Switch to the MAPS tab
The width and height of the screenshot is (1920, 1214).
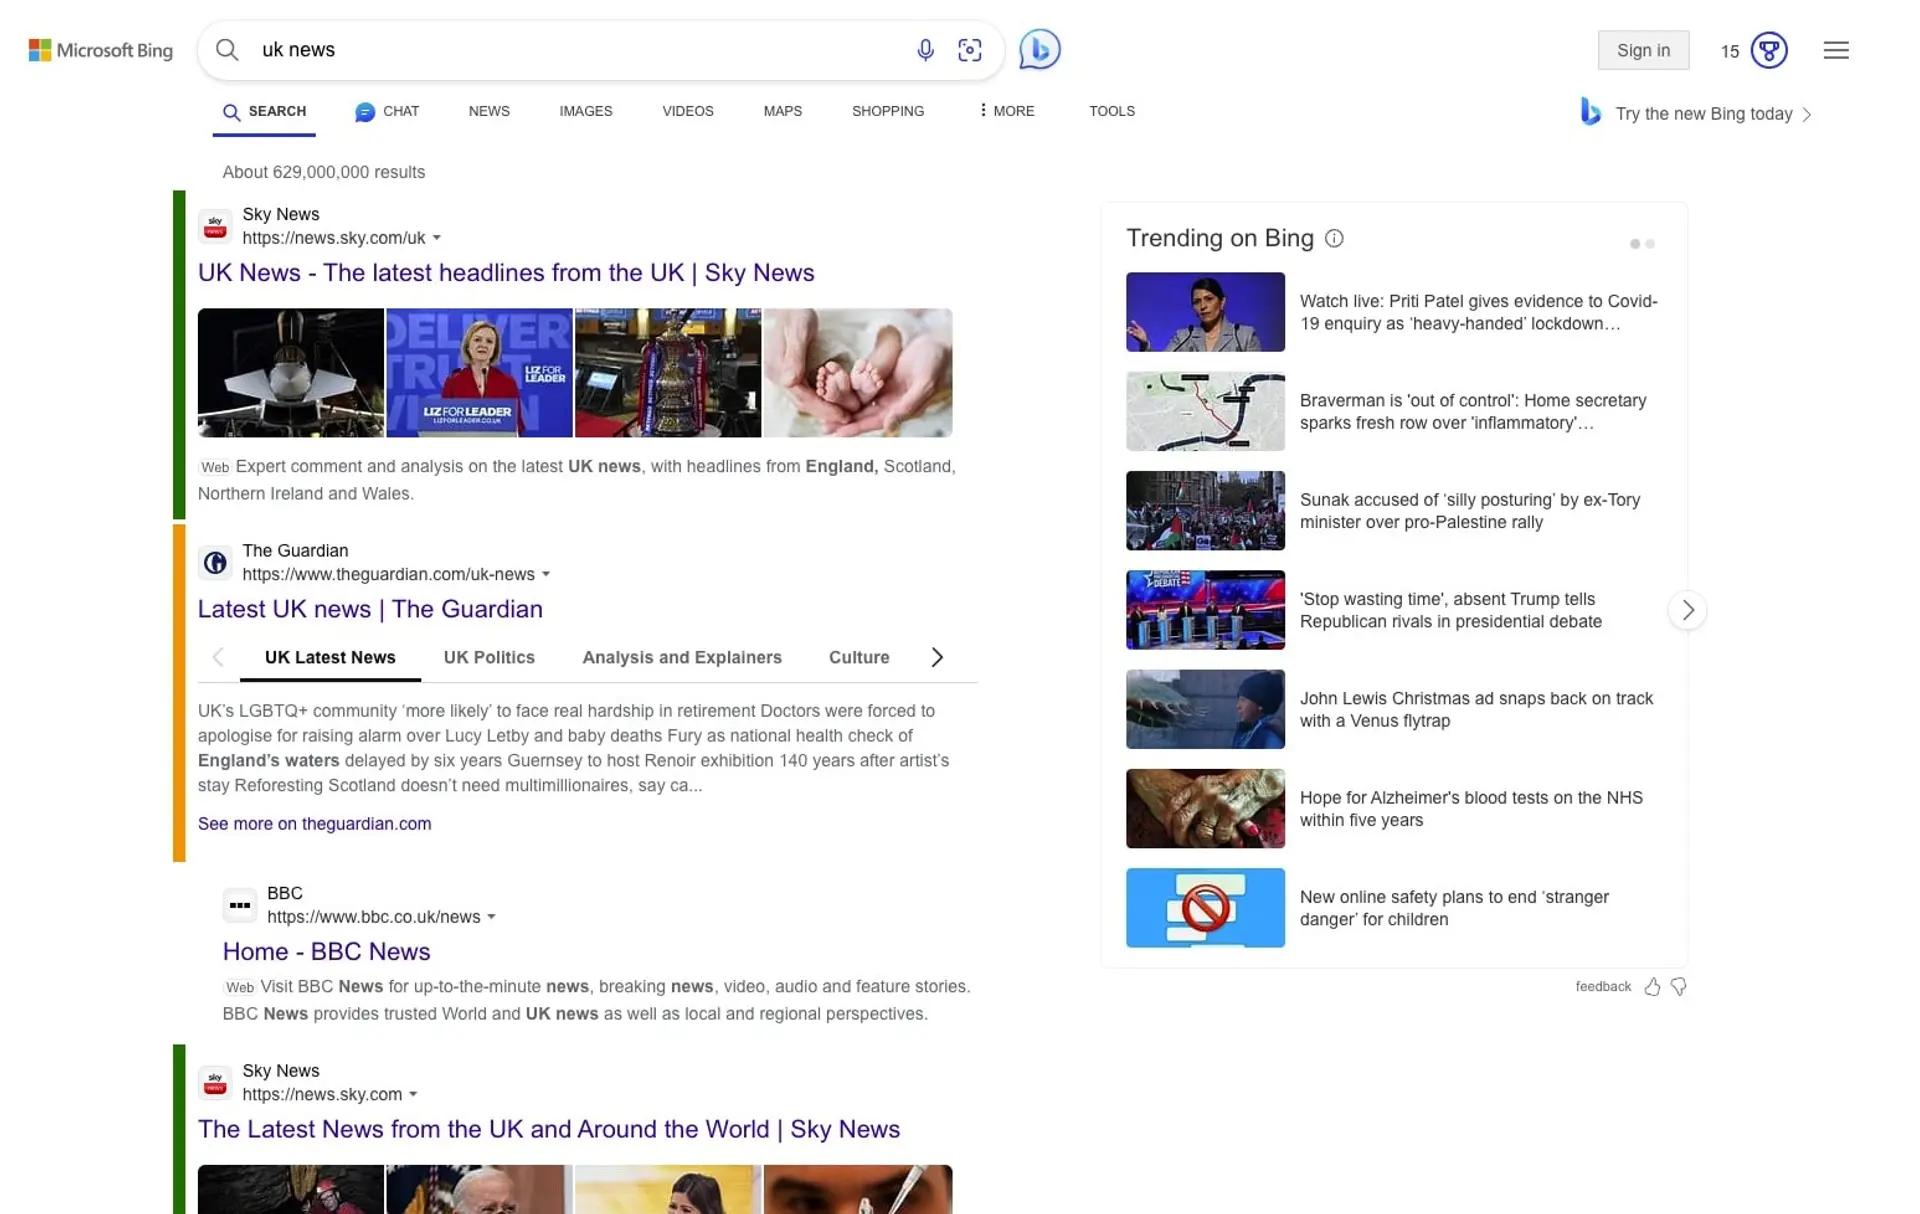point(783,111)
